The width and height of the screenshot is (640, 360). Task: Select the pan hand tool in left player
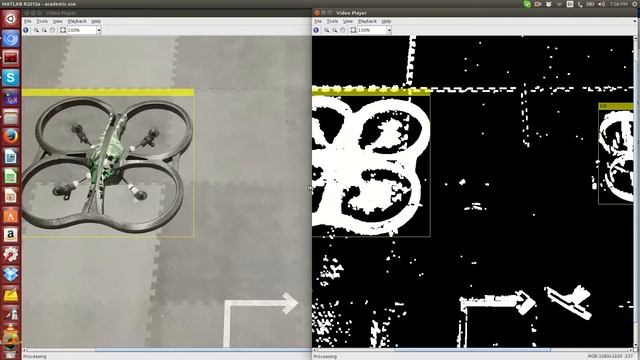(x=52, y=30)
